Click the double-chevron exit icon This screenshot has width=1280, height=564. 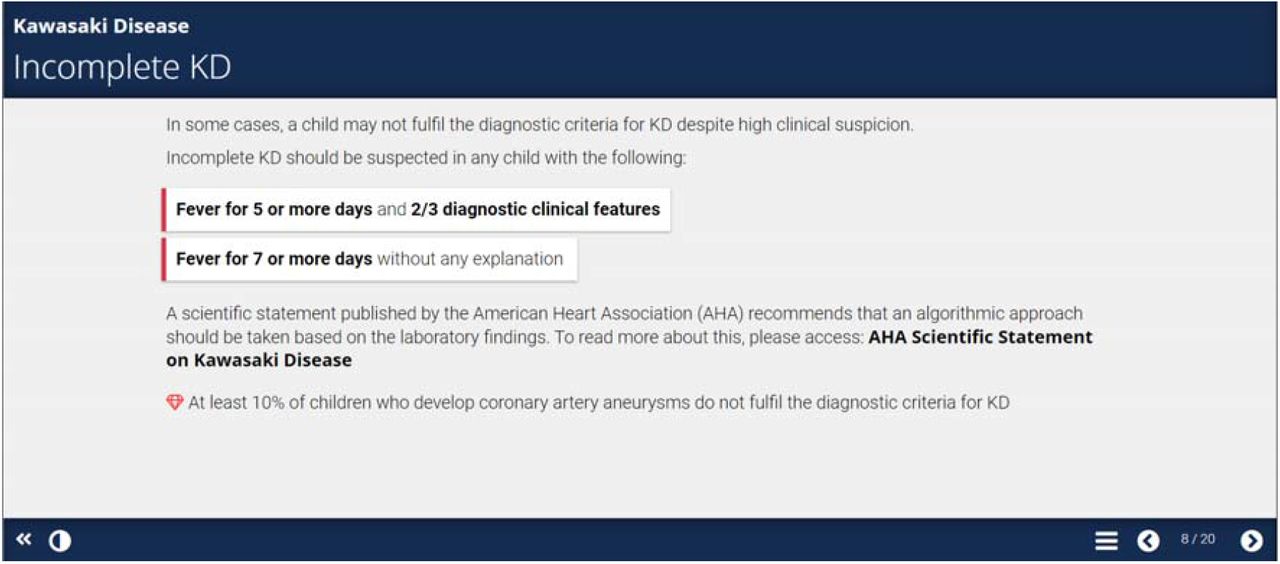pyautogui.click(x=24, y=540)
